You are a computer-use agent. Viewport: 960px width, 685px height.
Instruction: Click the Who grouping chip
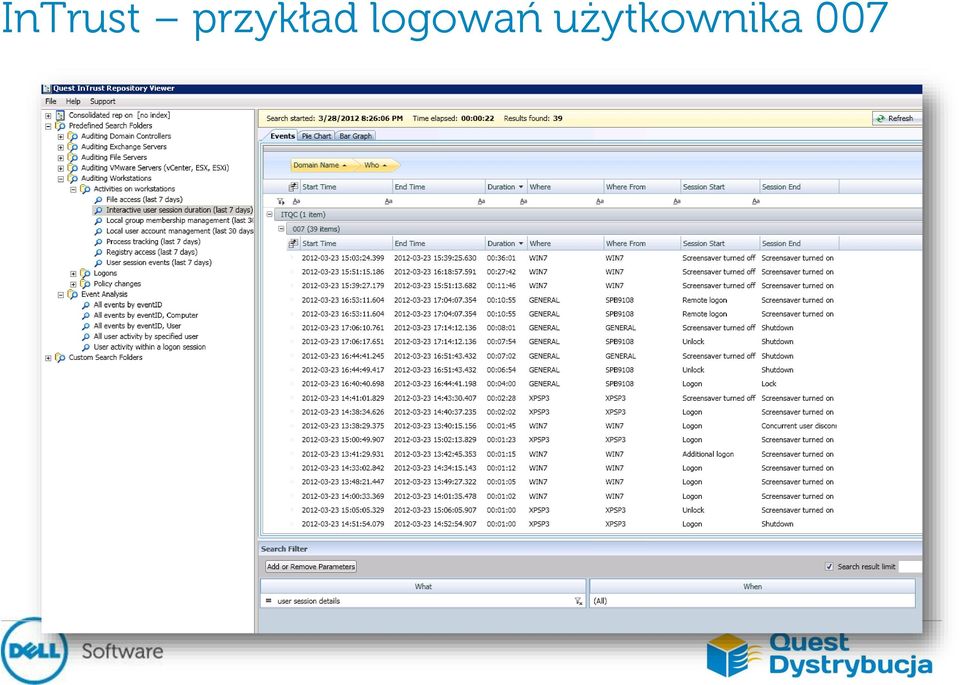pyautogui.click(x=375, y=165)
